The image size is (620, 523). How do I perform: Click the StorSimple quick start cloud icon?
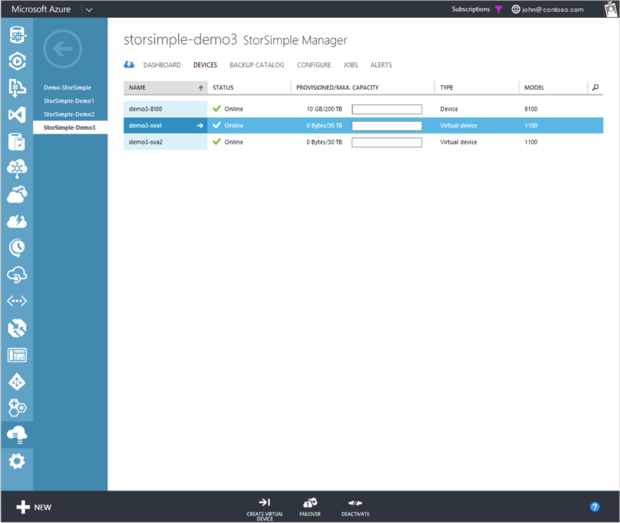point(129,65)
